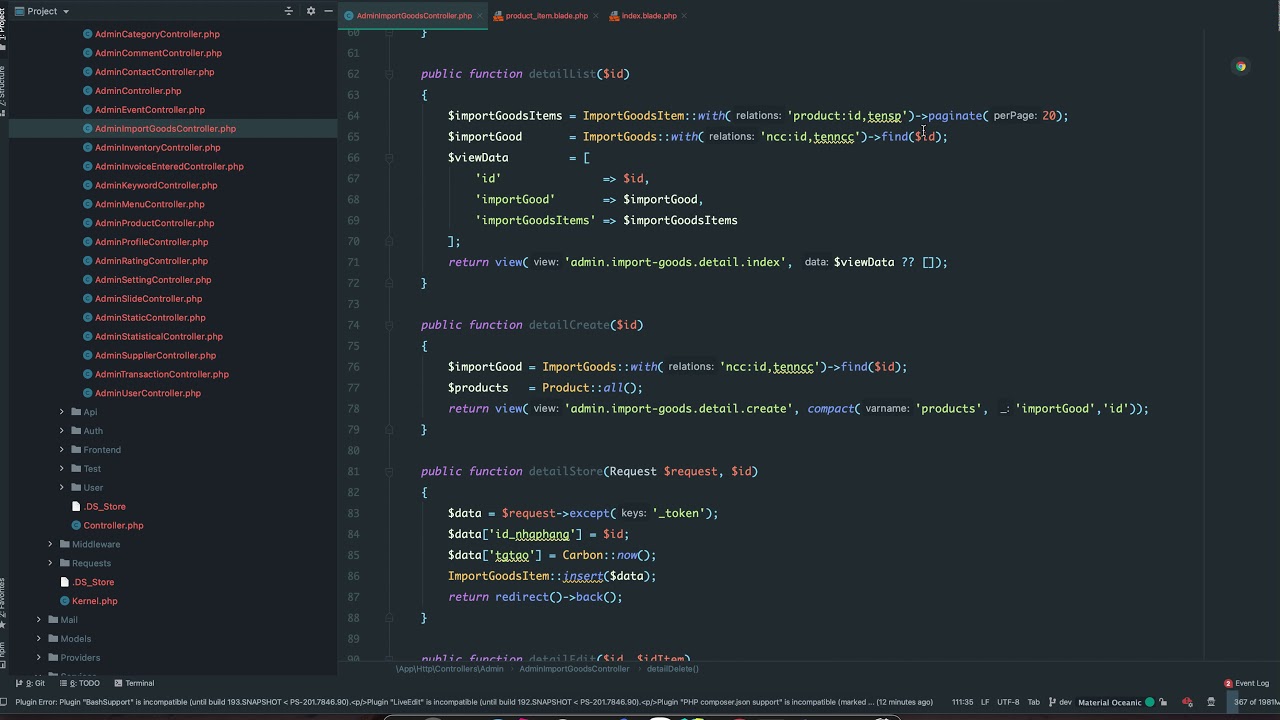The image size is (1280, 720).
Task: Click line number 73 in the gutter
Action: (353, 304)
